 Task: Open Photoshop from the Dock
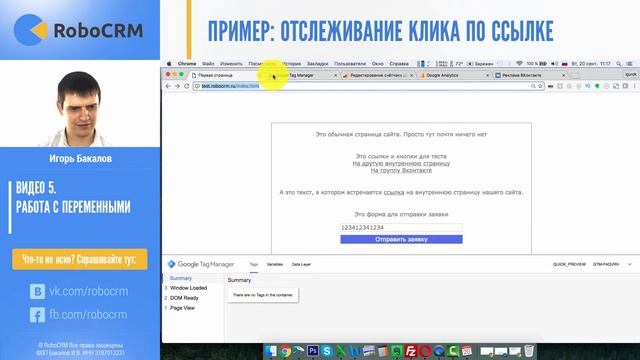click(313, 351)
